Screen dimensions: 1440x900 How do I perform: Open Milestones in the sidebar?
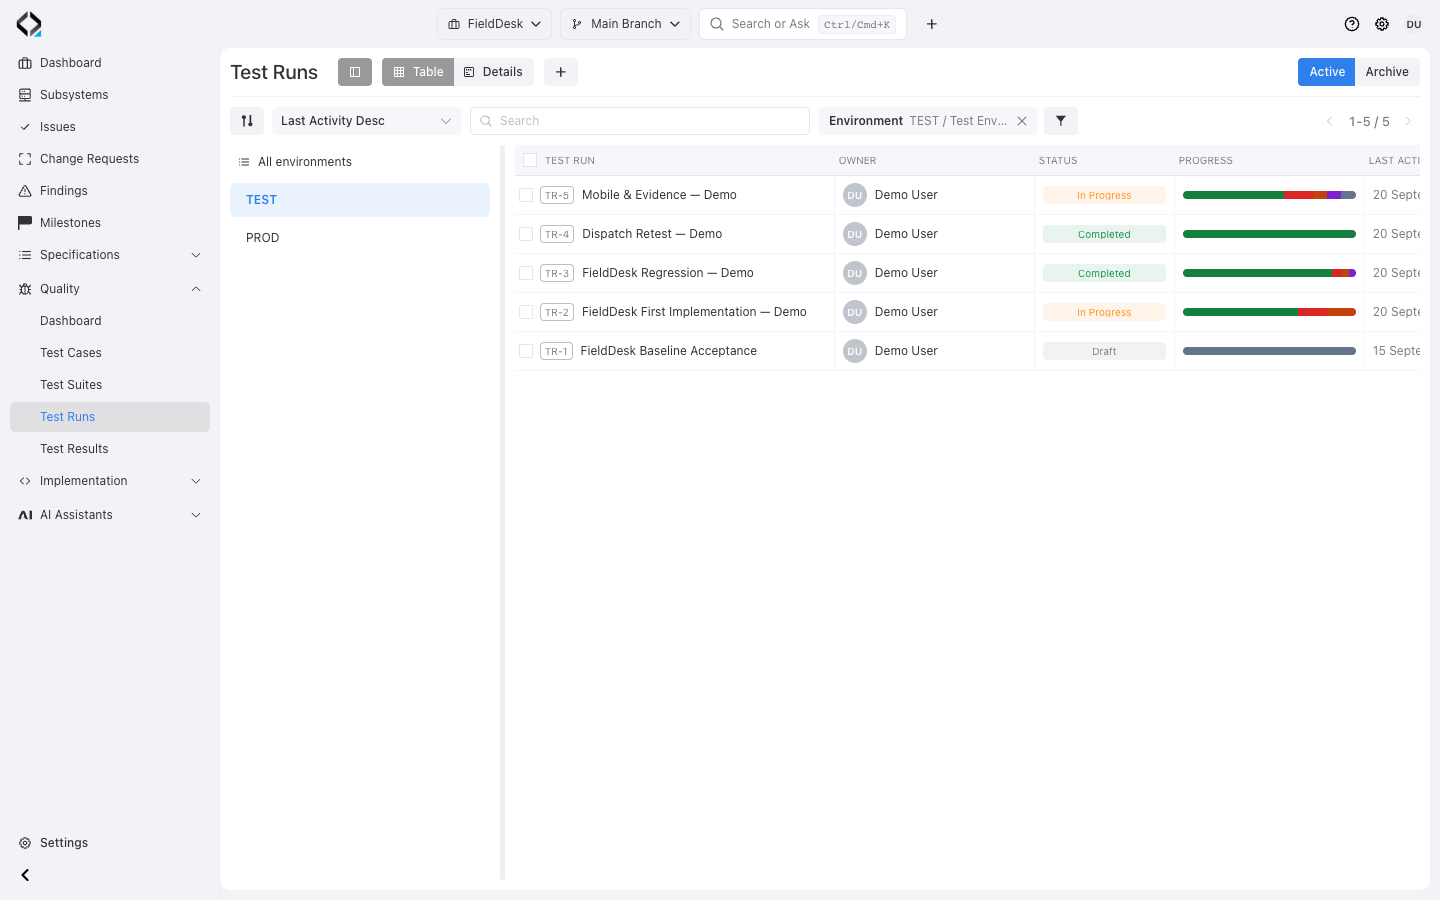tap(110, 223)
